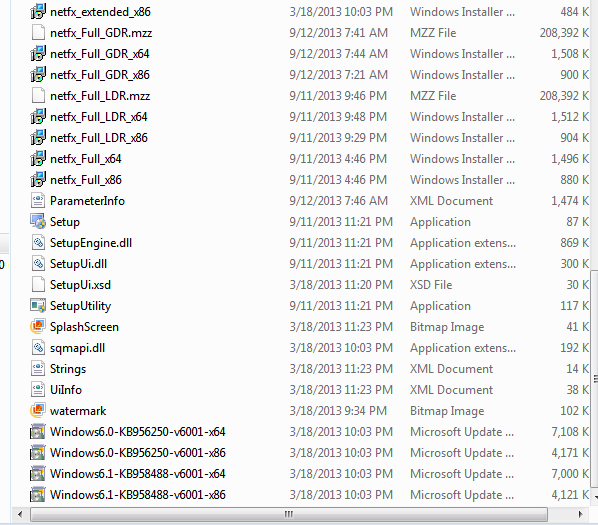
Task: Select the ParameterInfo XML document icon
Action: pyautogui.click(x=38, y=201)
